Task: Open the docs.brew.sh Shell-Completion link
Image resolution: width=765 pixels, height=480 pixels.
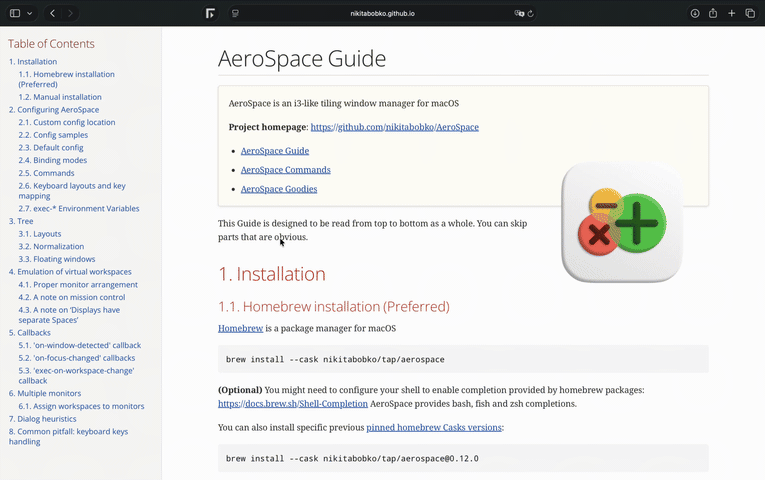Action: 293,403
